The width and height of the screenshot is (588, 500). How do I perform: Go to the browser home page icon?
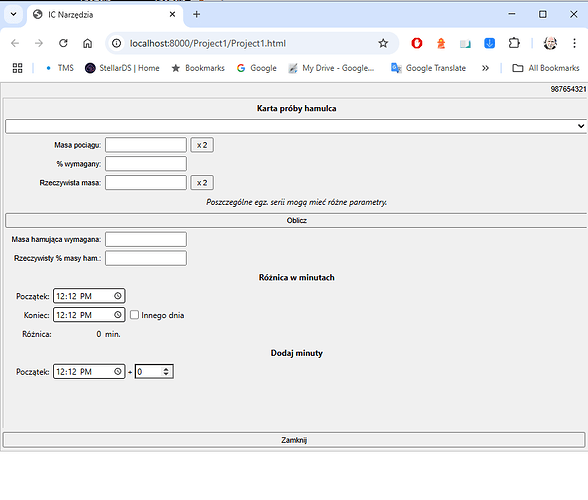click(87, 44)
